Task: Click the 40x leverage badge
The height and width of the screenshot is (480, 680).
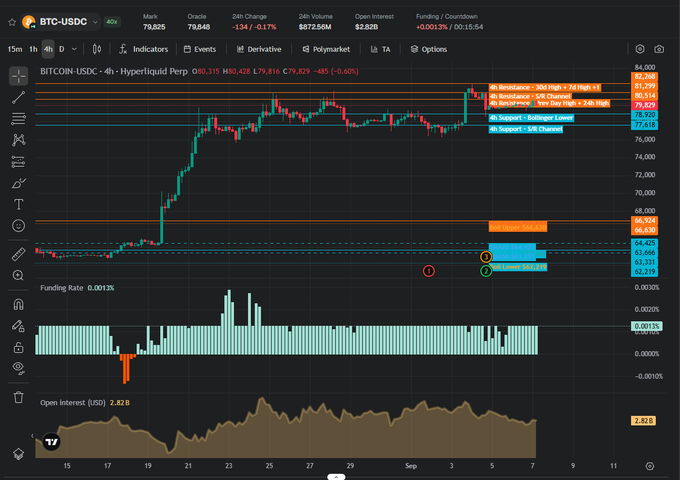Action: [112, 22]
